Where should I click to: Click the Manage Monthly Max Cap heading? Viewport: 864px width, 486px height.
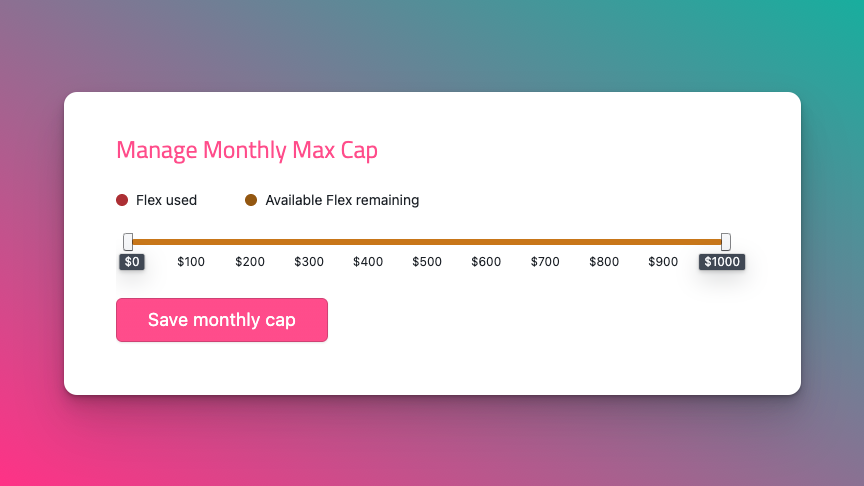247,150
